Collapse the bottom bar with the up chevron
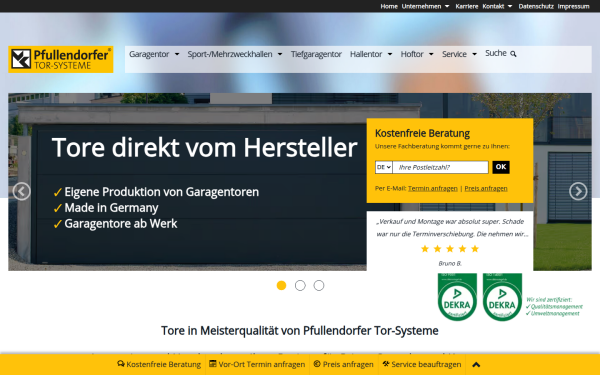Viewport: 600px width, 375px height. [x=476, y=365]
